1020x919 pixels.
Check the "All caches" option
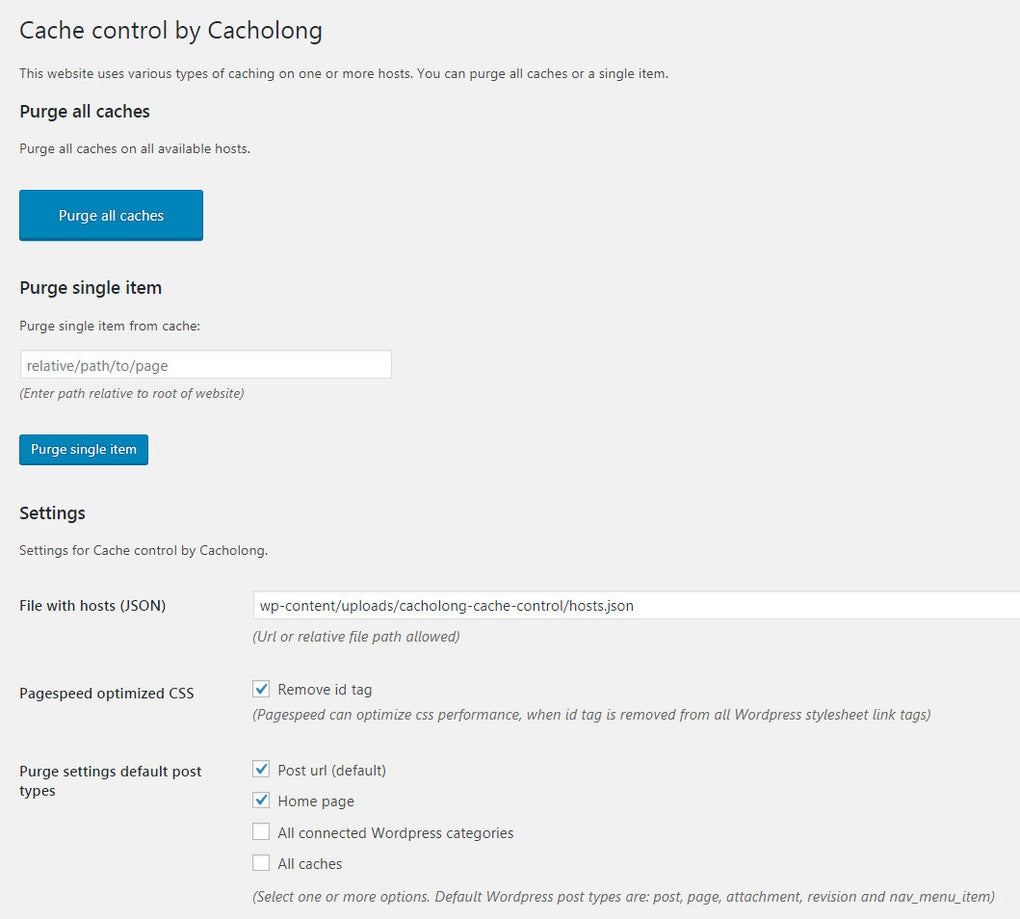[261, 863]
